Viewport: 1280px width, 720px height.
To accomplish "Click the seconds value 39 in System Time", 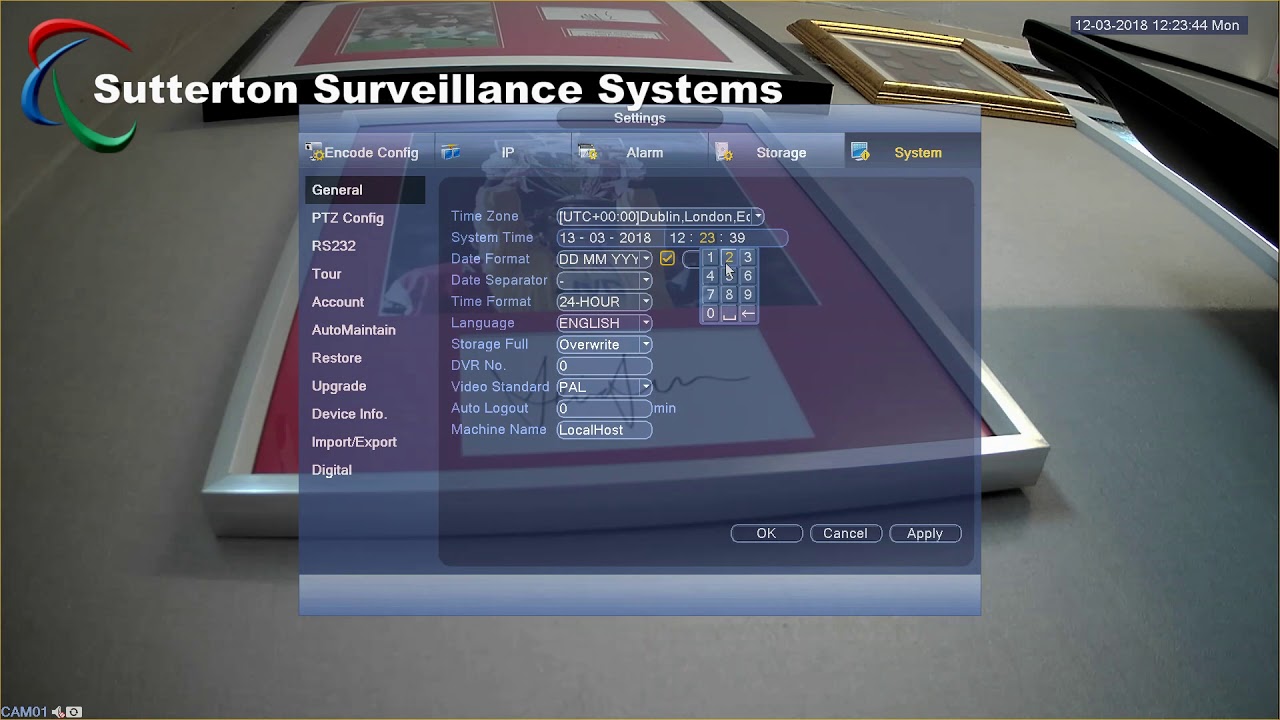I will [737, 238].
